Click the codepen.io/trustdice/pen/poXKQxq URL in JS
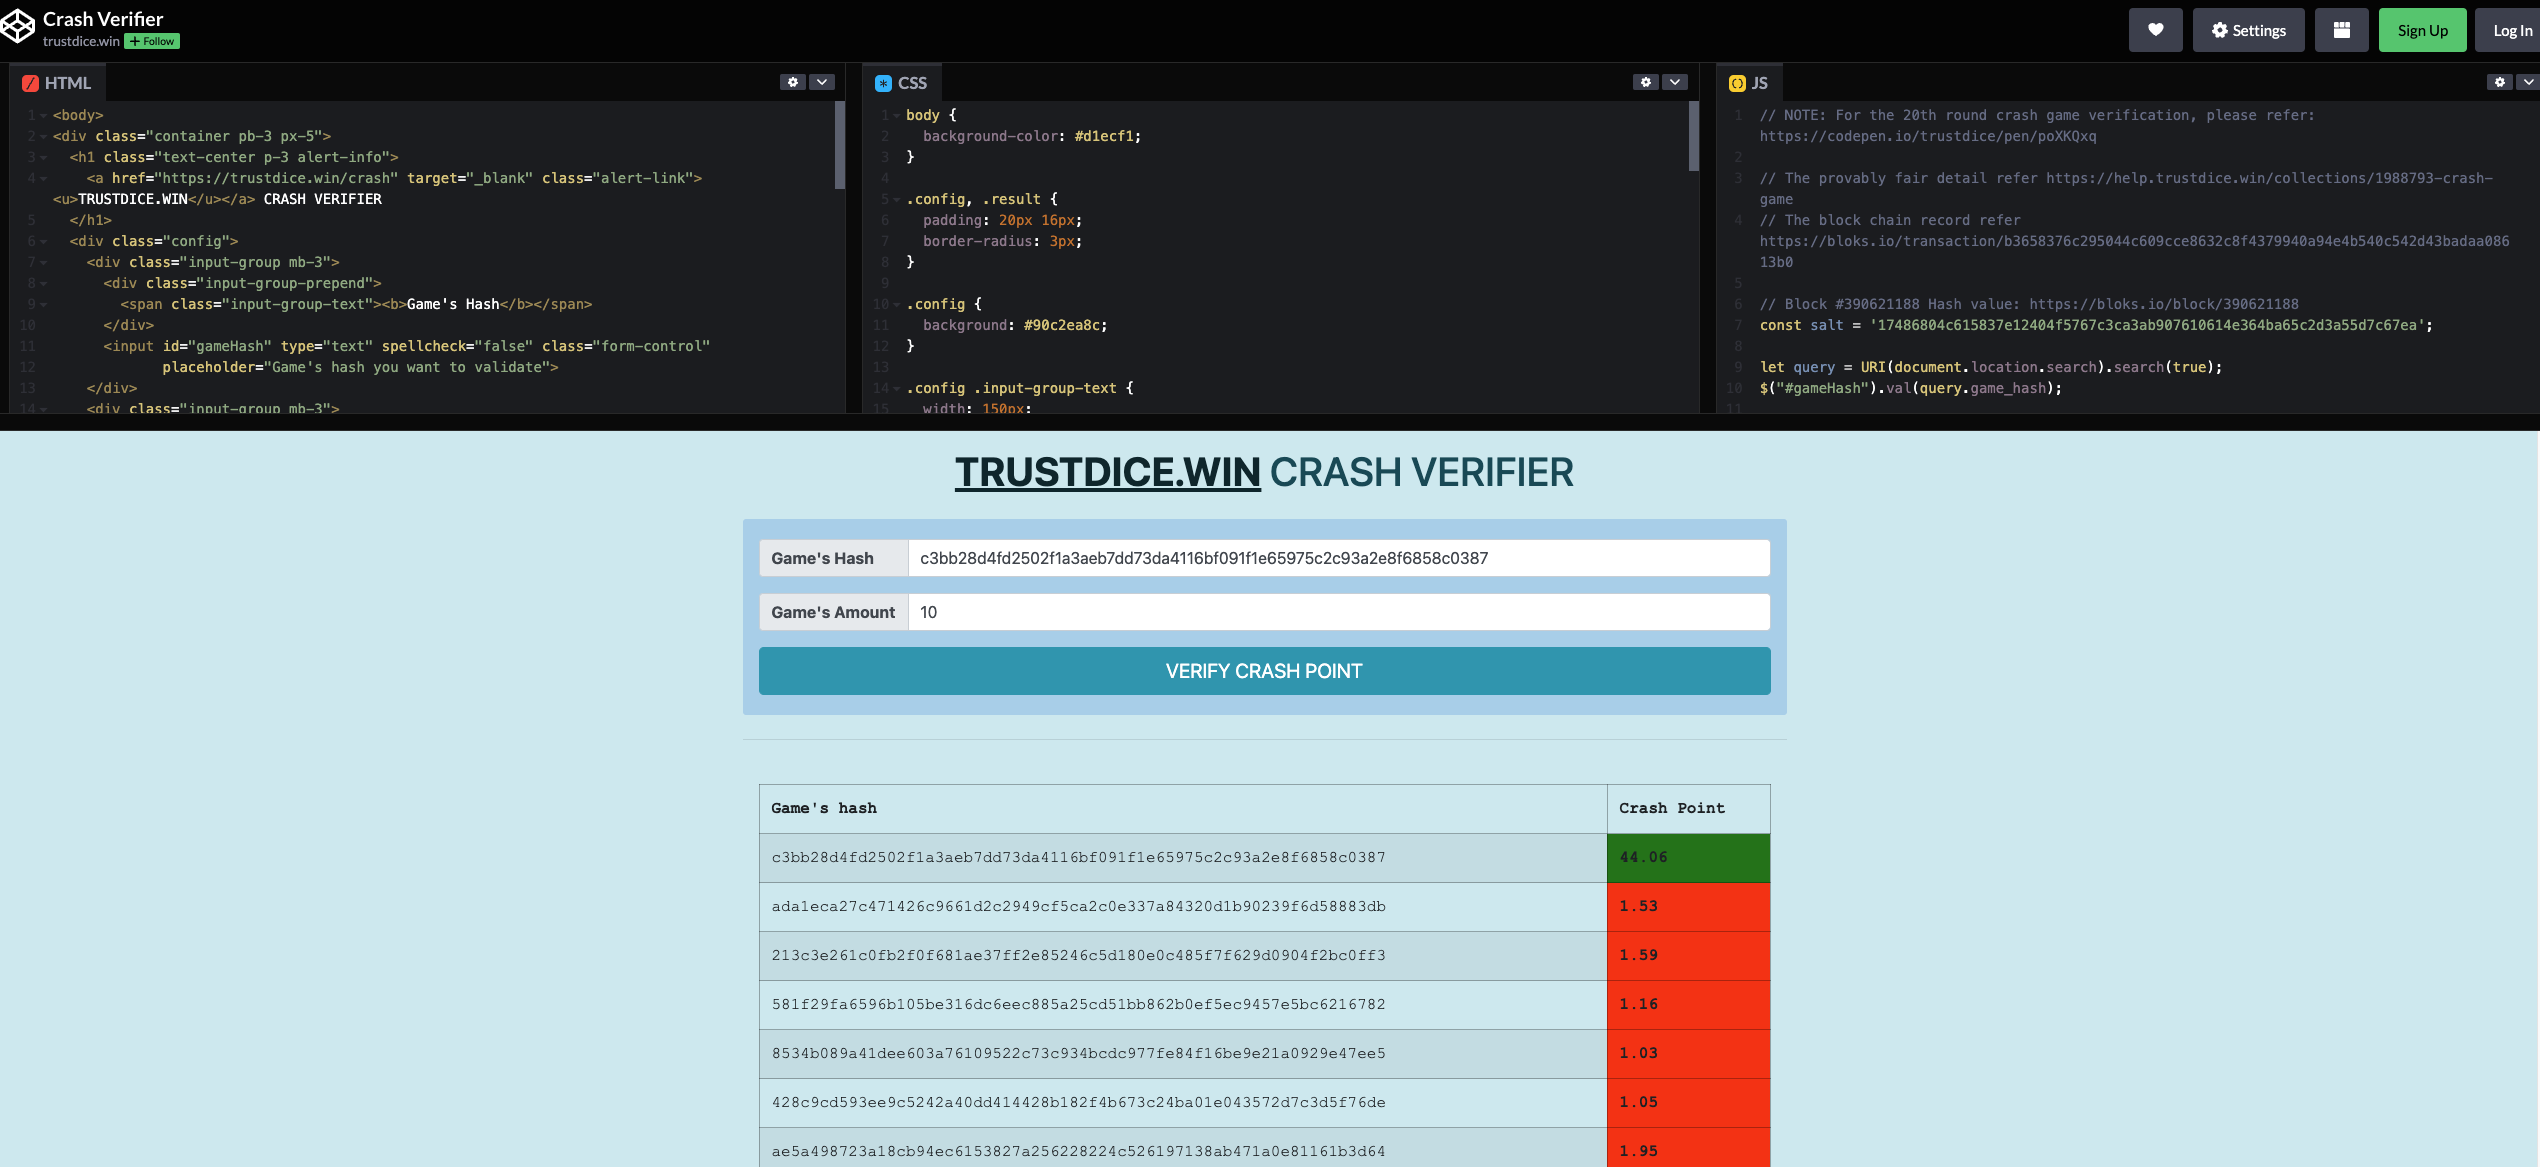Image resolution: width=2540 pixels, height=1167 pixels. pos(1928,137)
